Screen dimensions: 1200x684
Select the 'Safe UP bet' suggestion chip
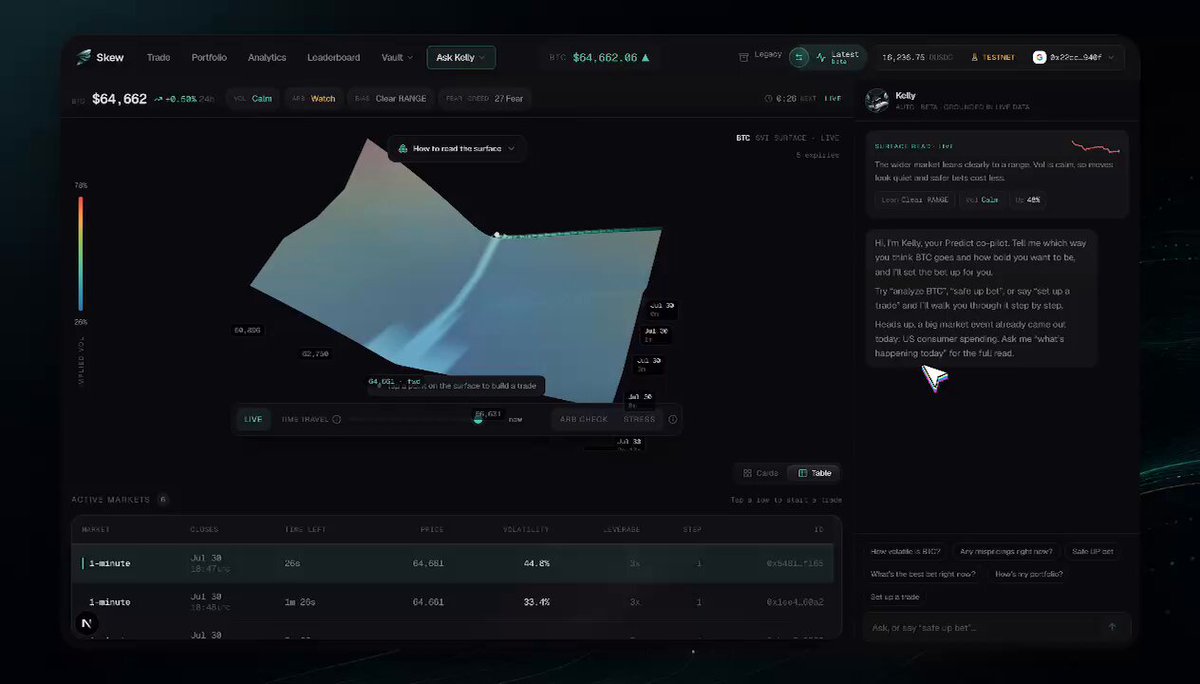tap(1093, 551)
